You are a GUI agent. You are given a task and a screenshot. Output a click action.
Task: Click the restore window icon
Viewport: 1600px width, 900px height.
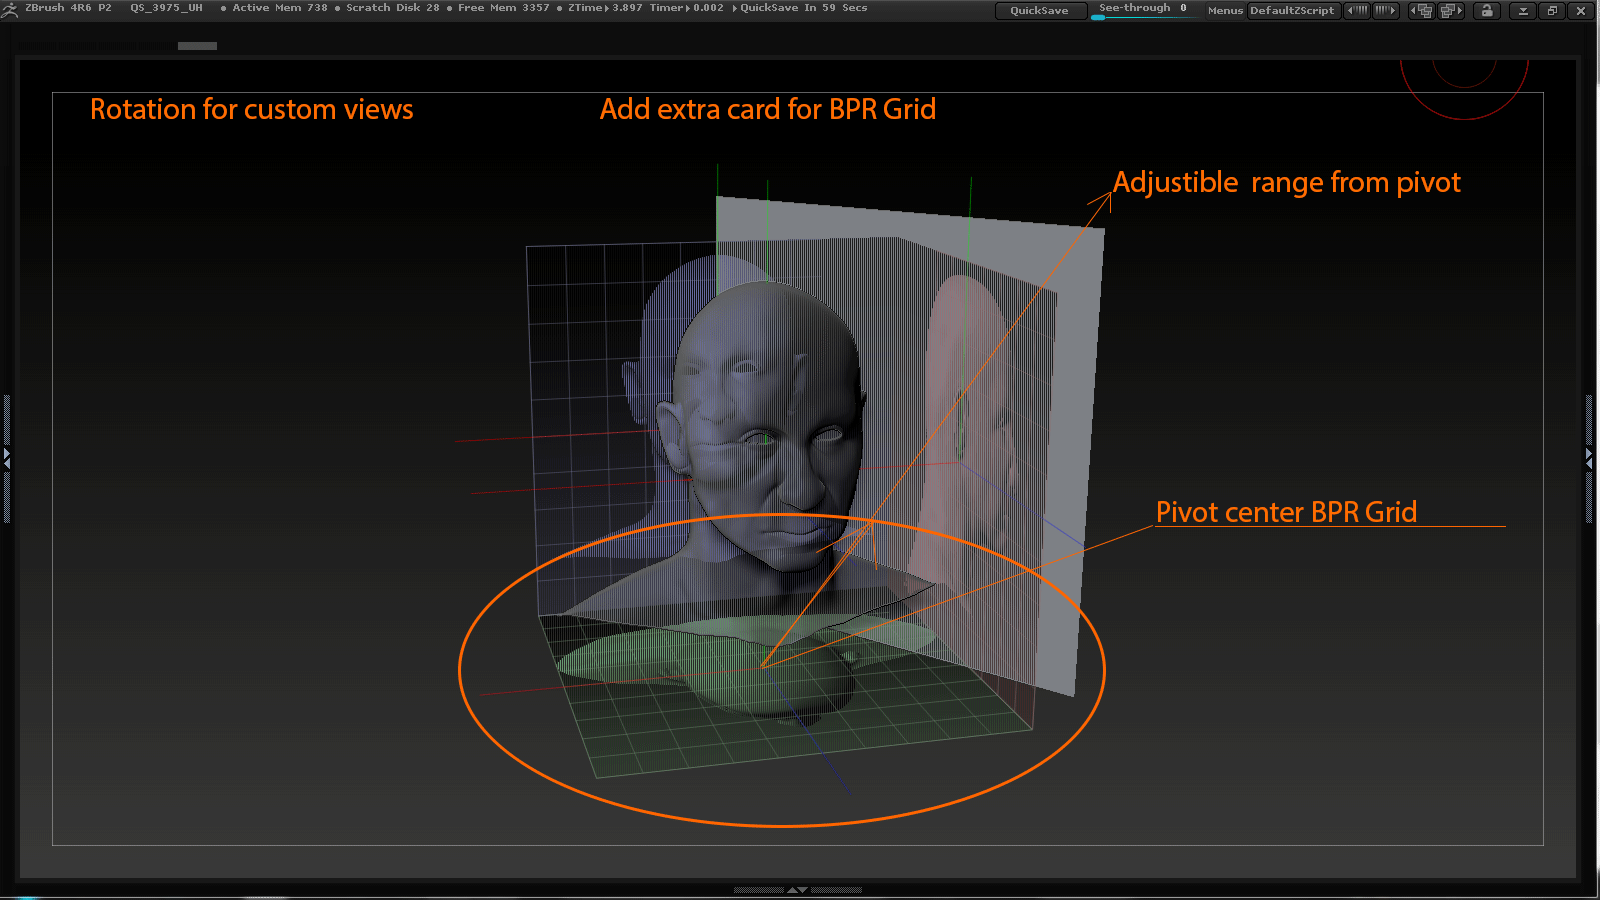[1552, 11]
